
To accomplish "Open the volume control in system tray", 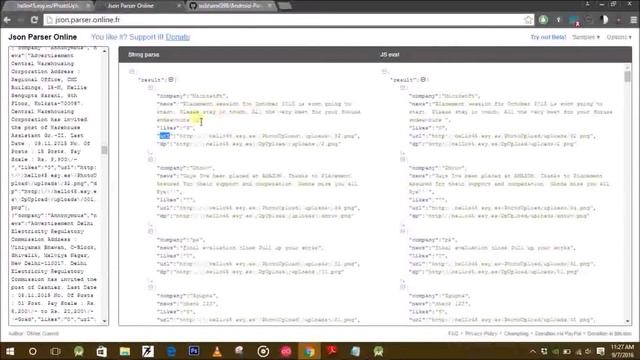I will tap(589, 351).
